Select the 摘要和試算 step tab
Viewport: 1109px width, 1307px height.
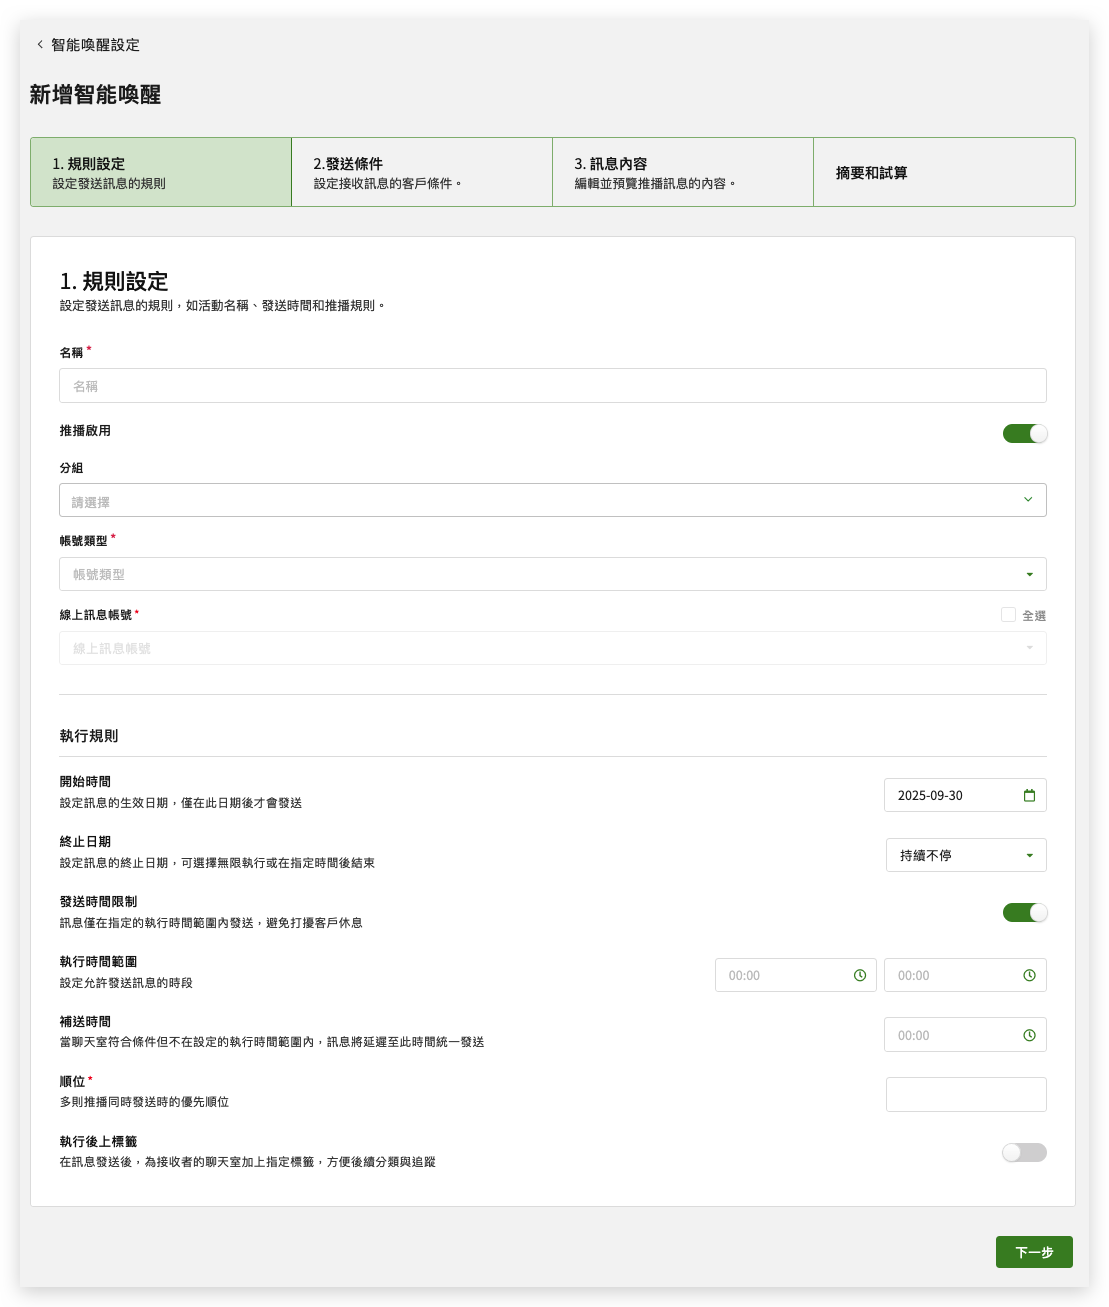[x=943, y=172]
